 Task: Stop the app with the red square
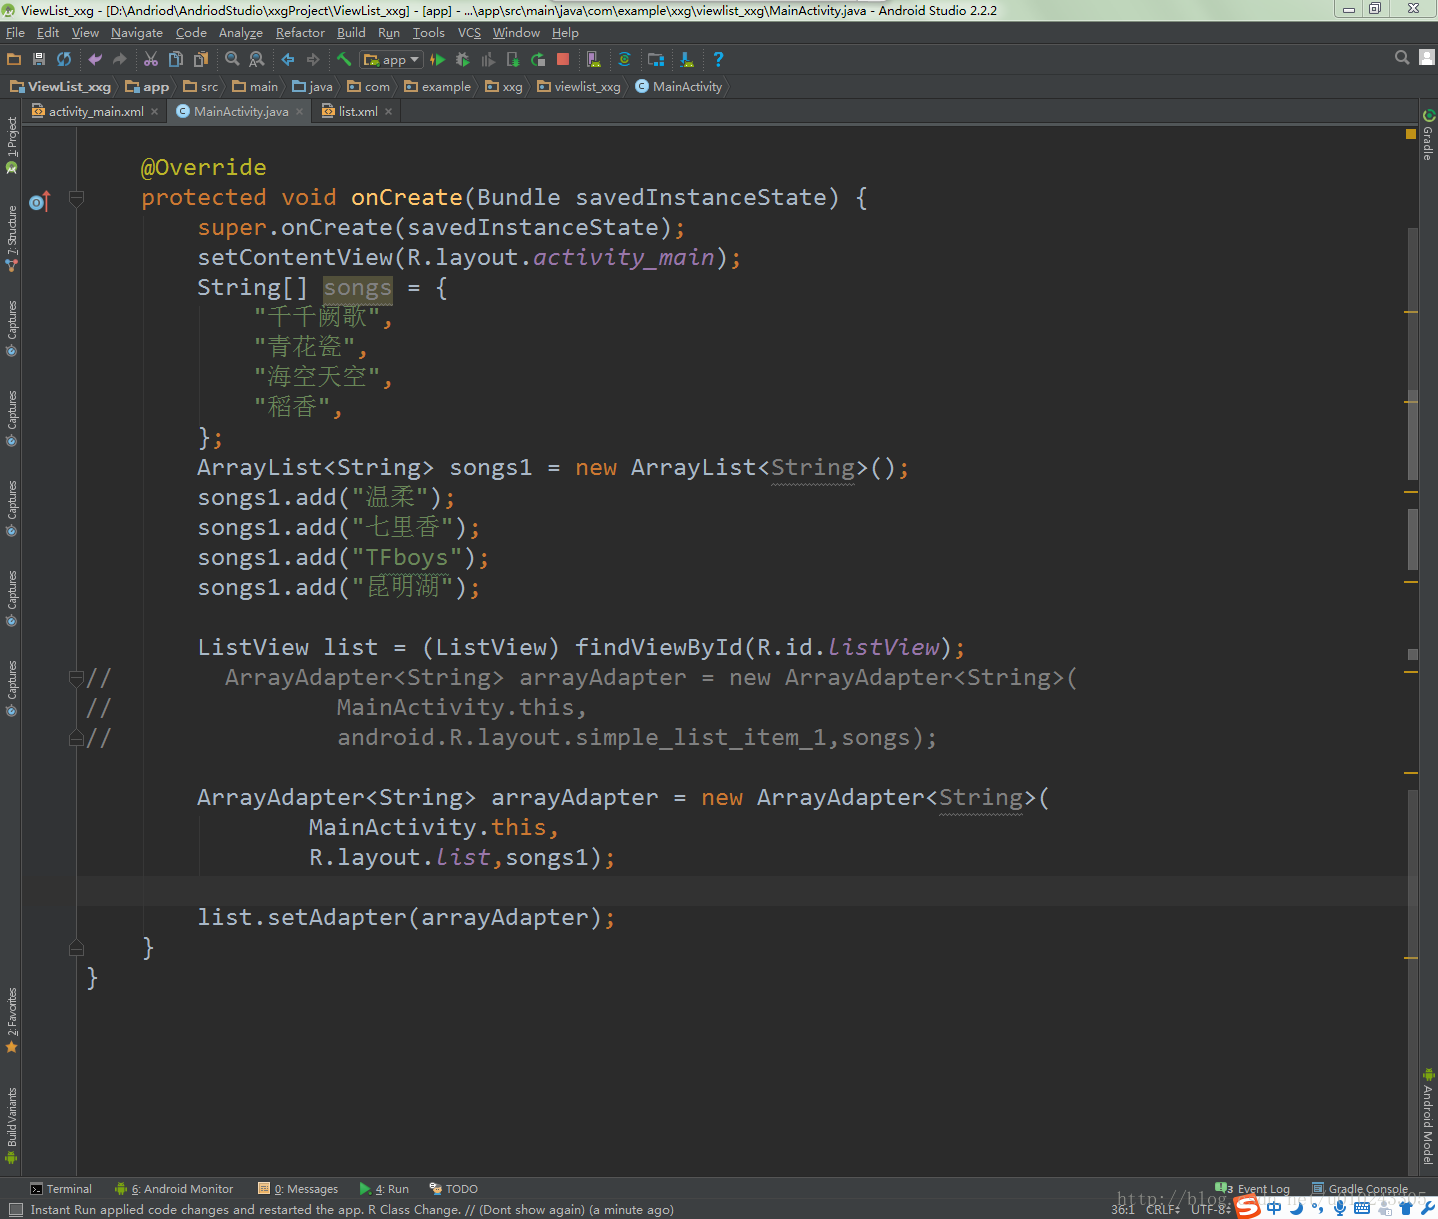[x=563, y=59]
